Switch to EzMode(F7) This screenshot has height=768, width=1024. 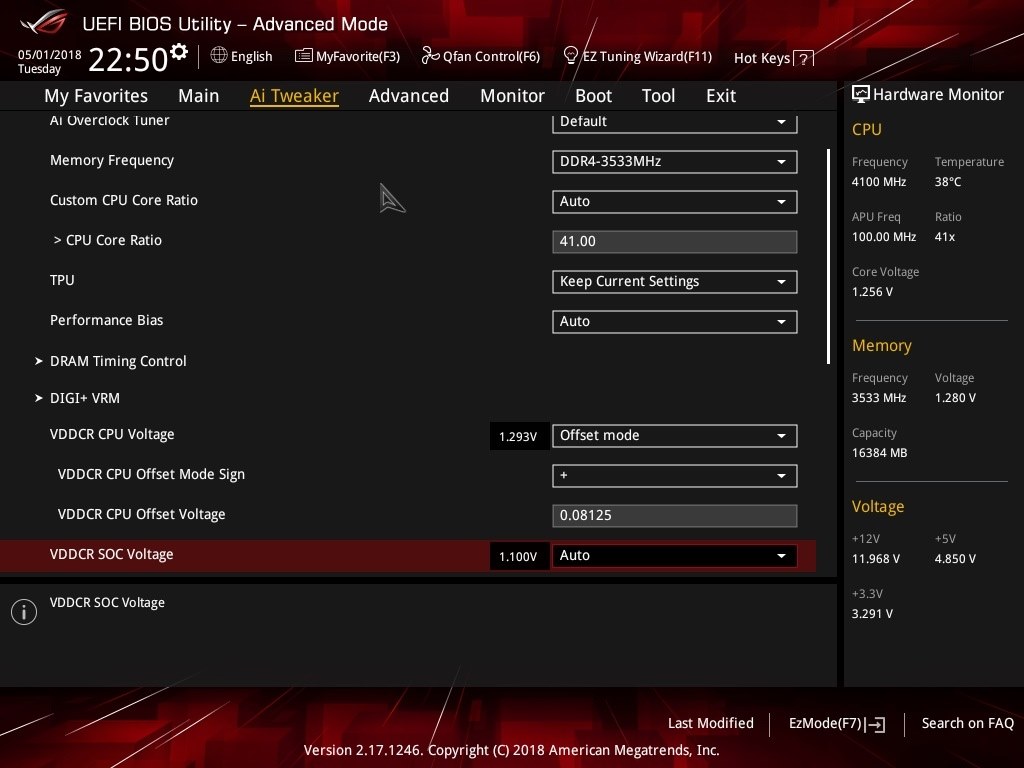[837, 724]
